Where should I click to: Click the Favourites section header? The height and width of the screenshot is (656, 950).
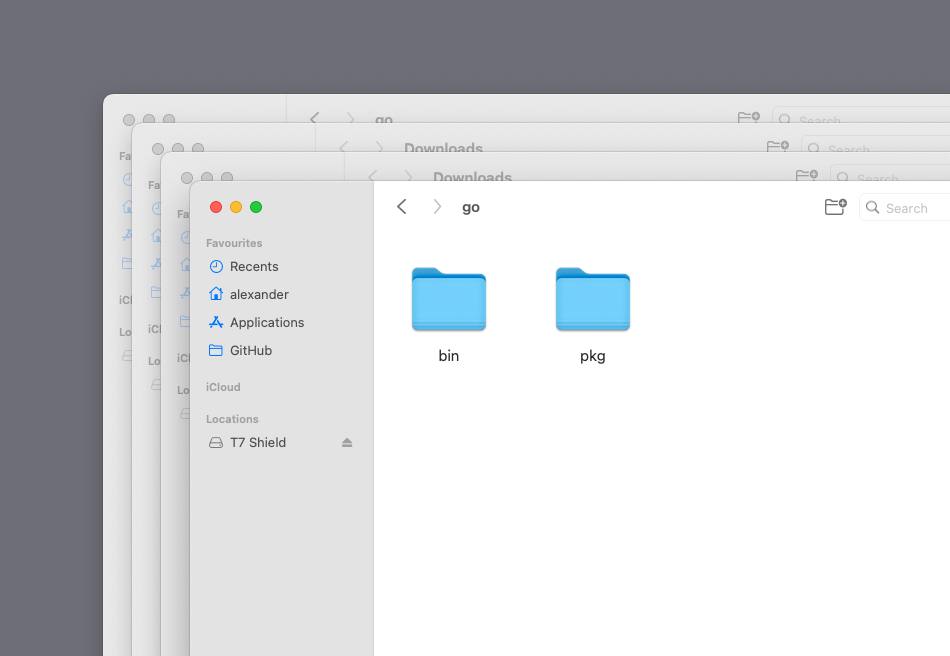pos(234,243)
